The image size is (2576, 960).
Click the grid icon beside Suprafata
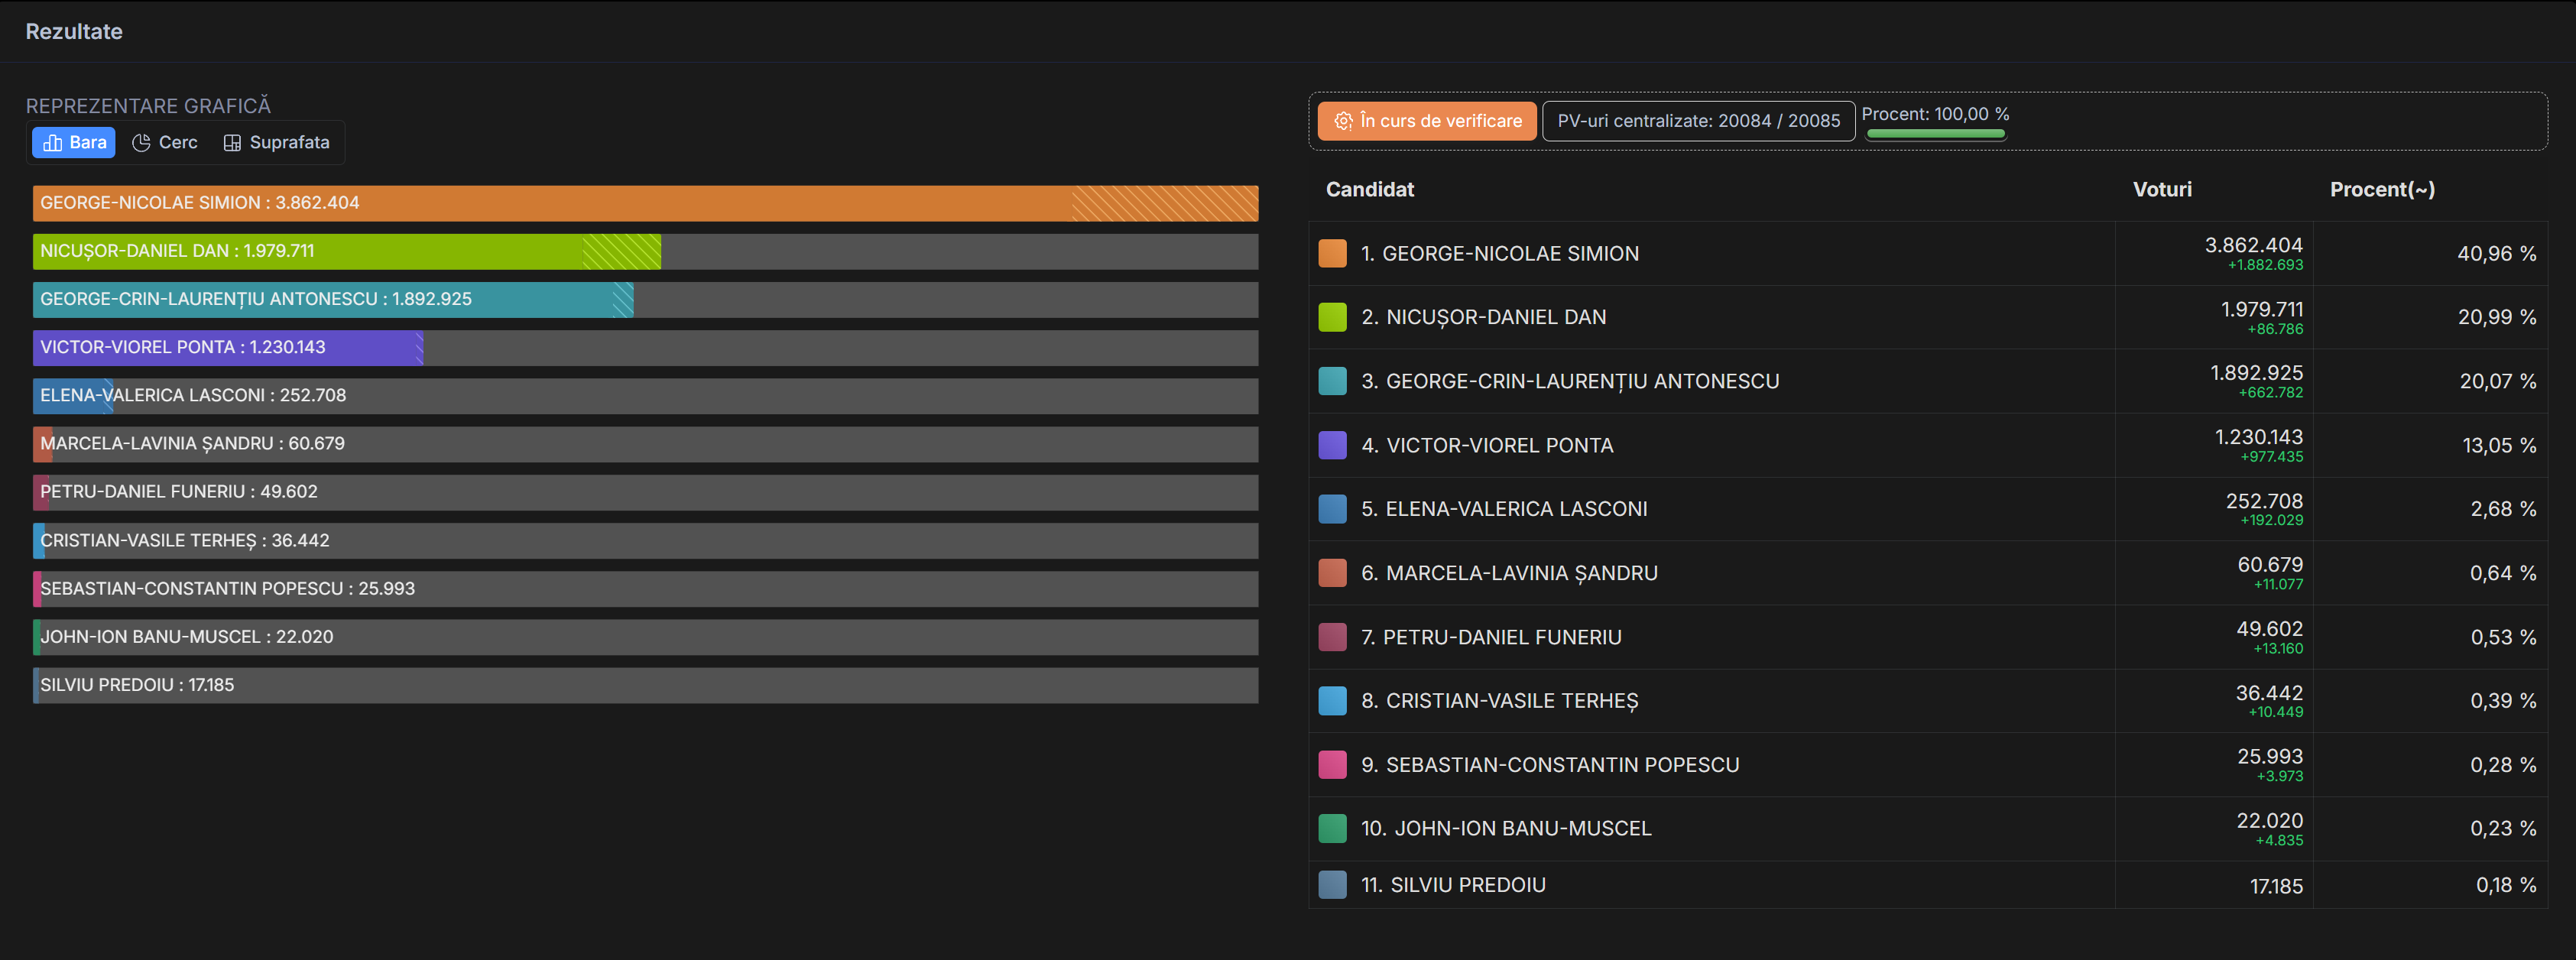tap(232, 143)
